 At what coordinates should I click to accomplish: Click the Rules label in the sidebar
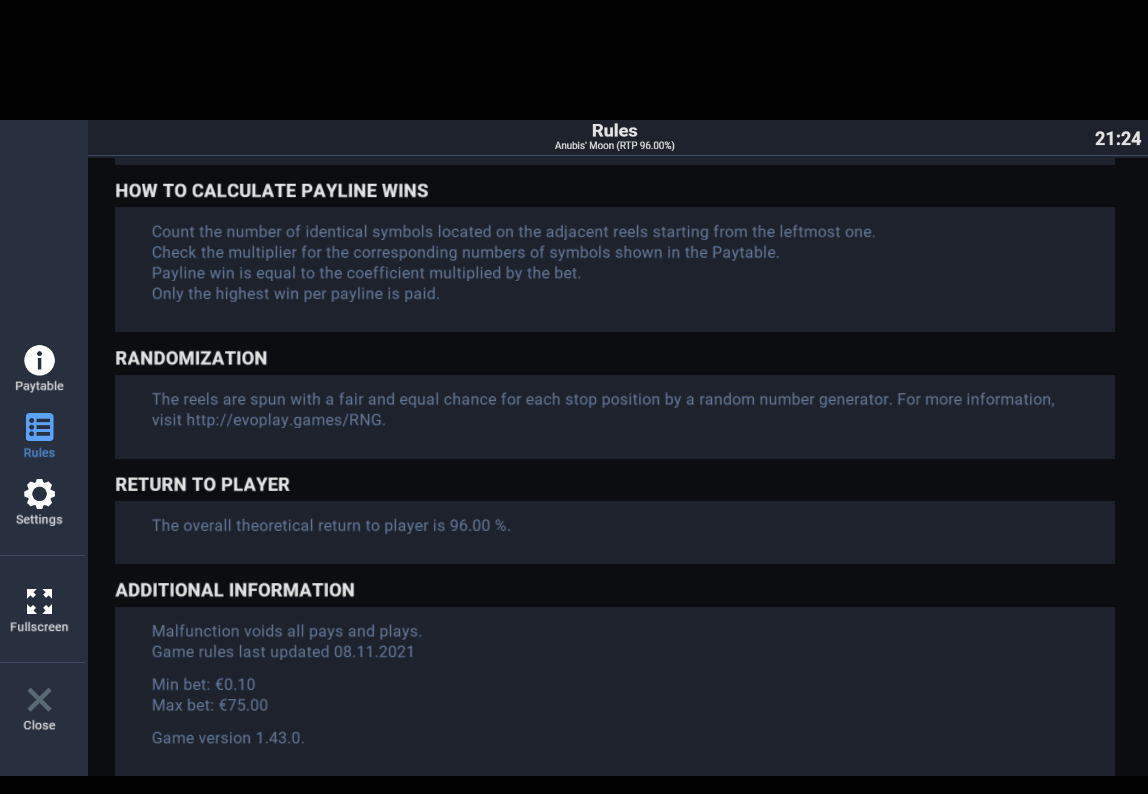(x=40, y=453)
